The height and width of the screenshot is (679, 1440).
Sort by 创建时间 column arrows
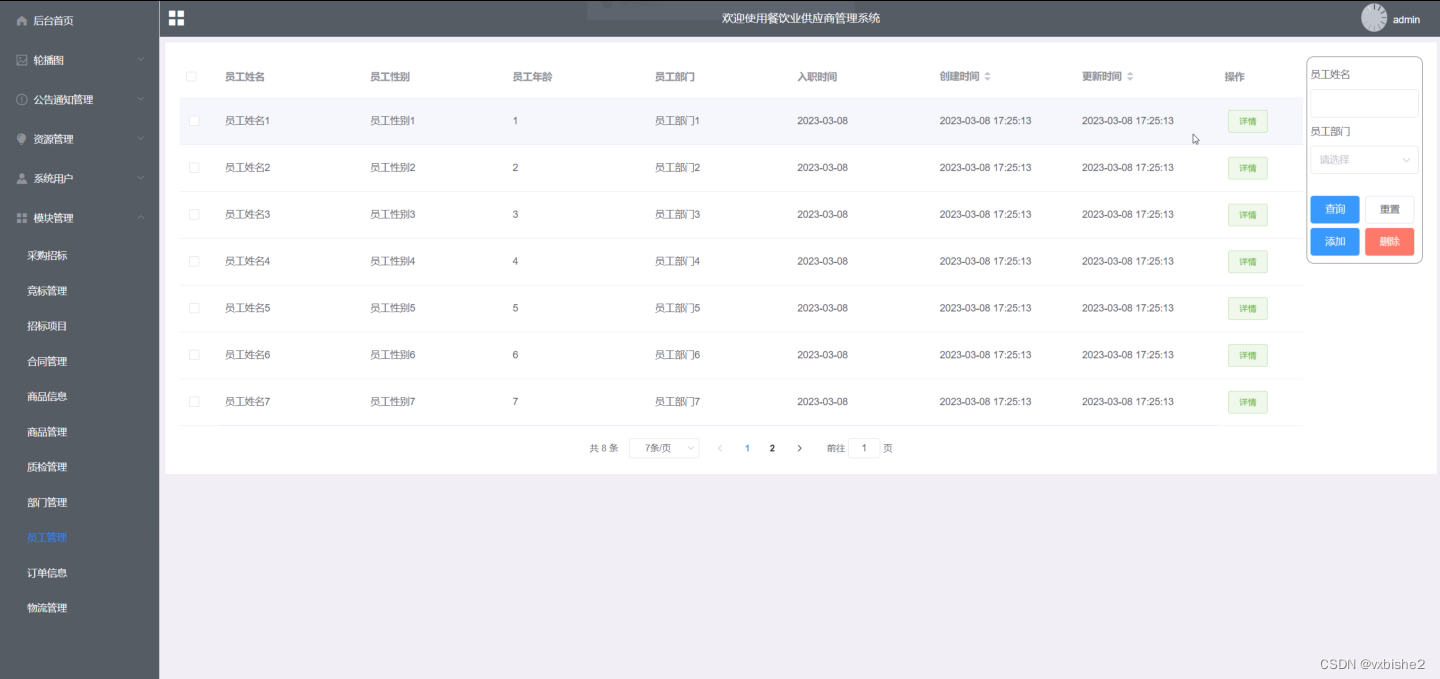(x=988, y=77)
